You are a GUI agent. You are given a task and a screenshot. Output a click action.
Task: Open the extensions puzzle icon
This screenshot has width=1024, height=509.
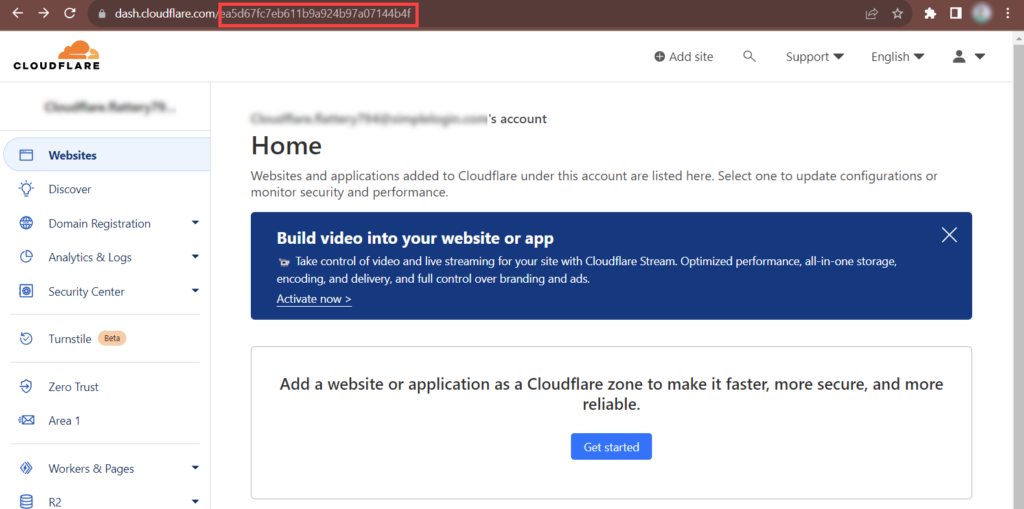[931, 14]
